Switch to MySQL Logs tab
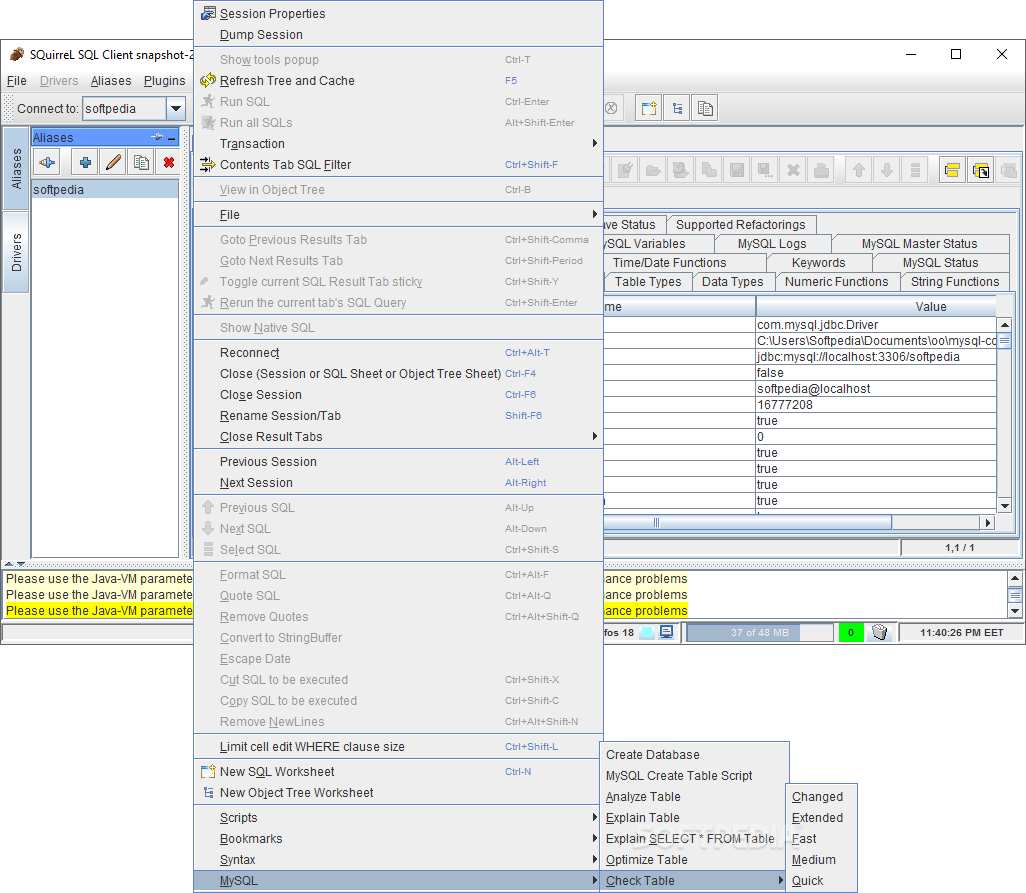The image size is (1026, 893). tap(772, 243)
